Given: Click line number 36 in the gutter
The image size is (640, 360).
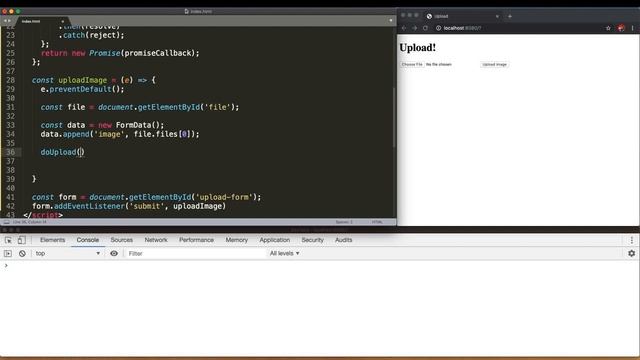Looking at the screenshot, I should click(x=10, y=152).
